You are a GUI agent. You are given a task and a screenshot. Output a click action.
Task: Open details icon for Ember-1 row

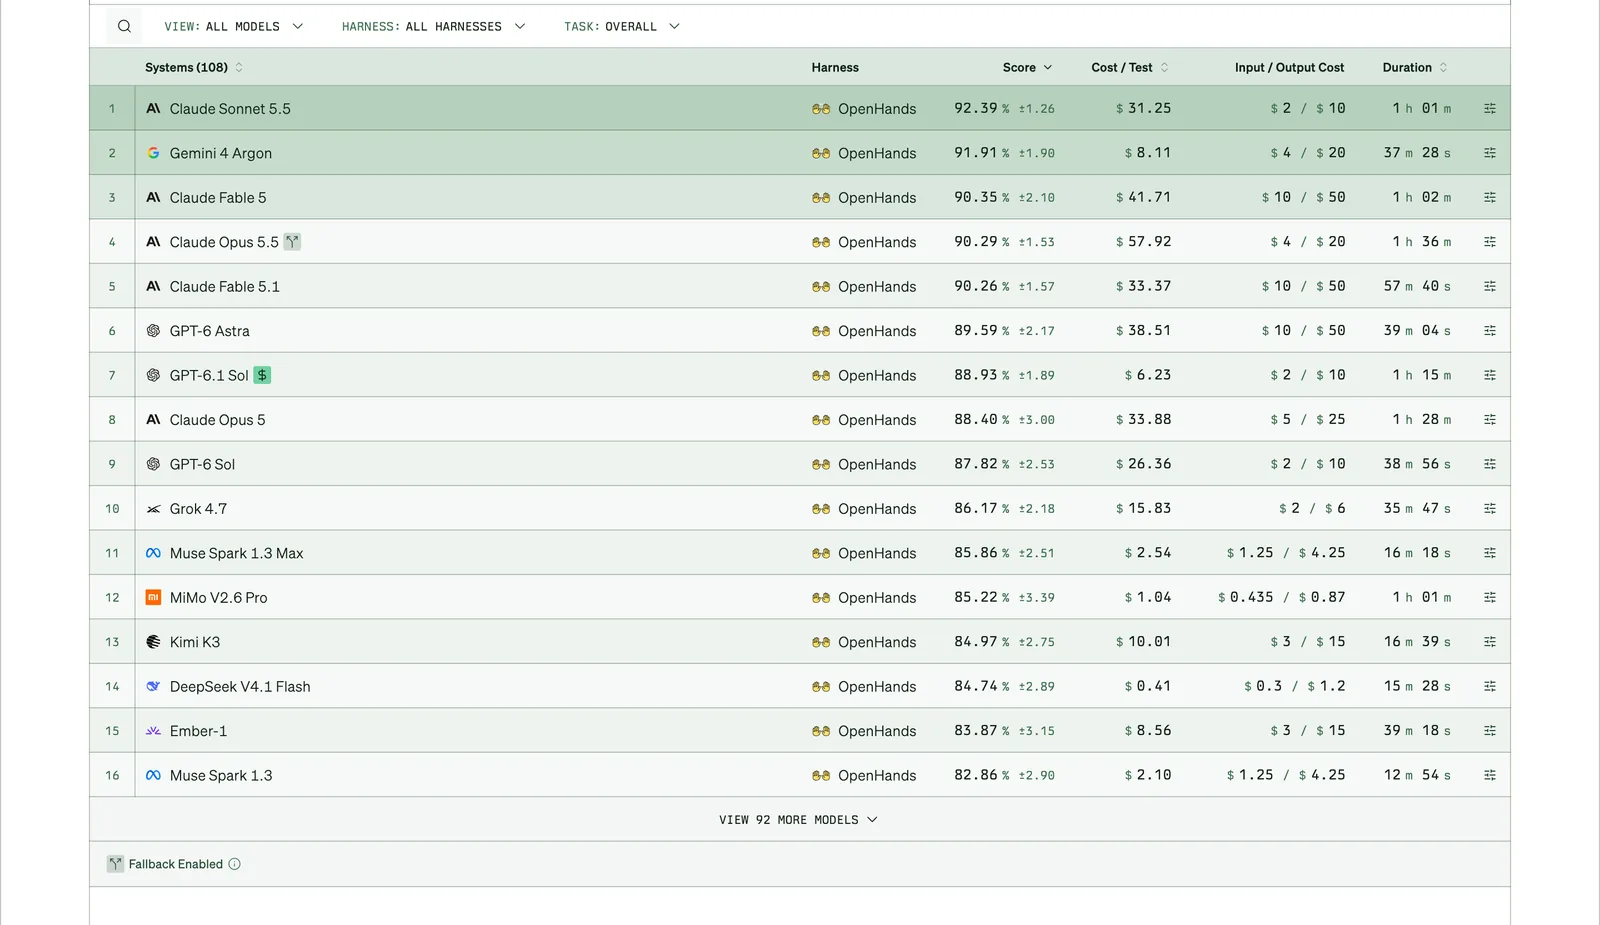[x=1490, y=731]
